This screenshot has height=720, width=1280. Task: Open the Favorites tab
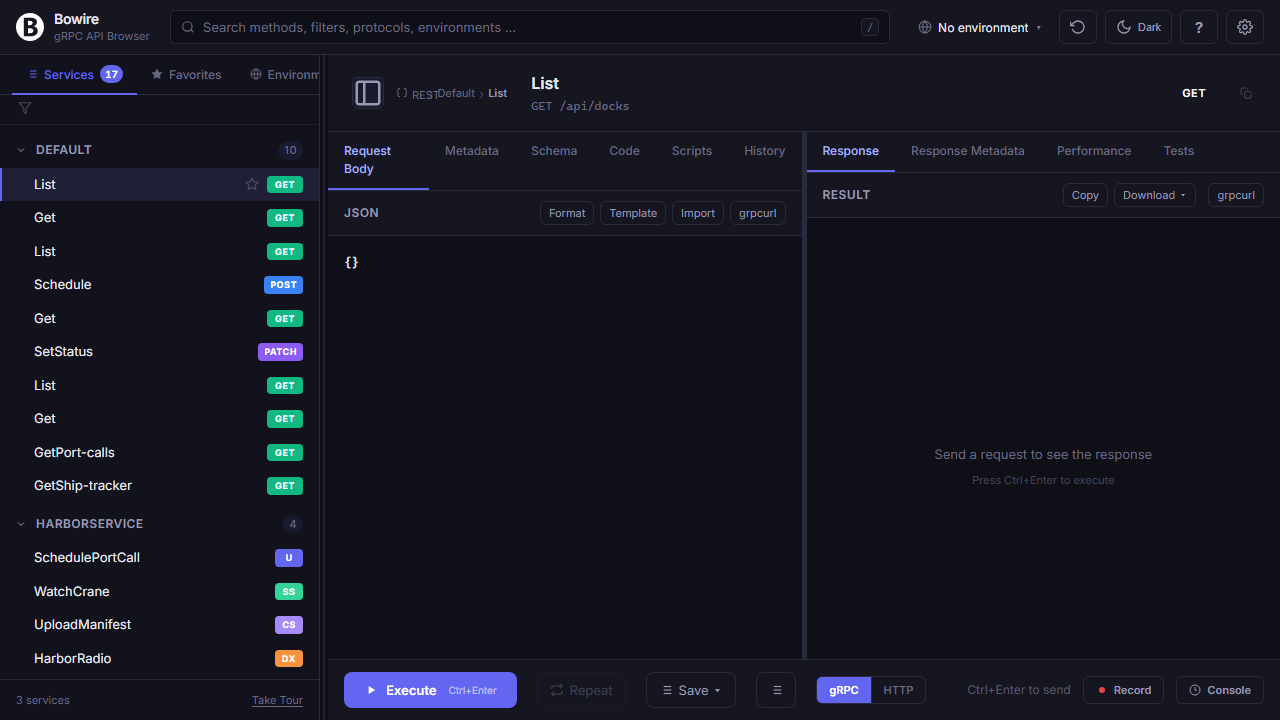pyautogui.click(x=186, y=74)
